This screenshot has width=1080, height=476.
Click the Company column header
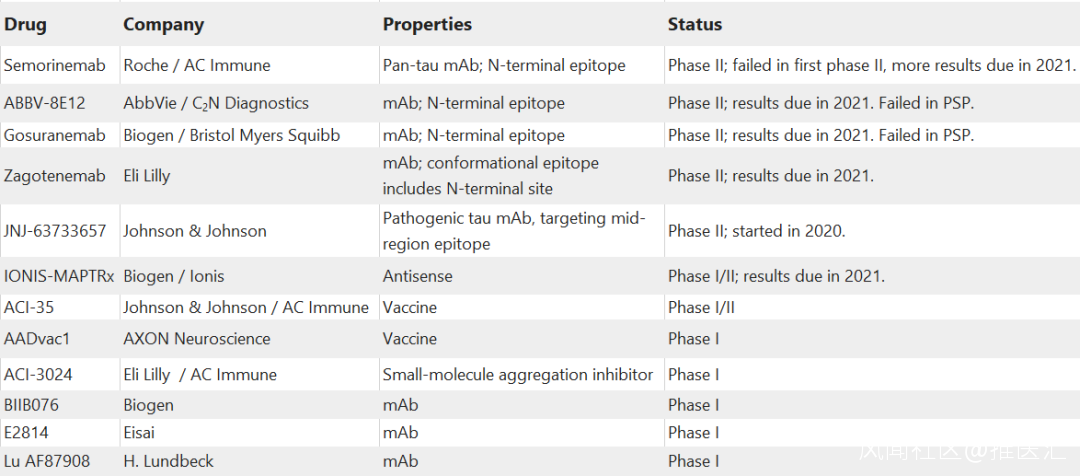click(x=163, y=24)
